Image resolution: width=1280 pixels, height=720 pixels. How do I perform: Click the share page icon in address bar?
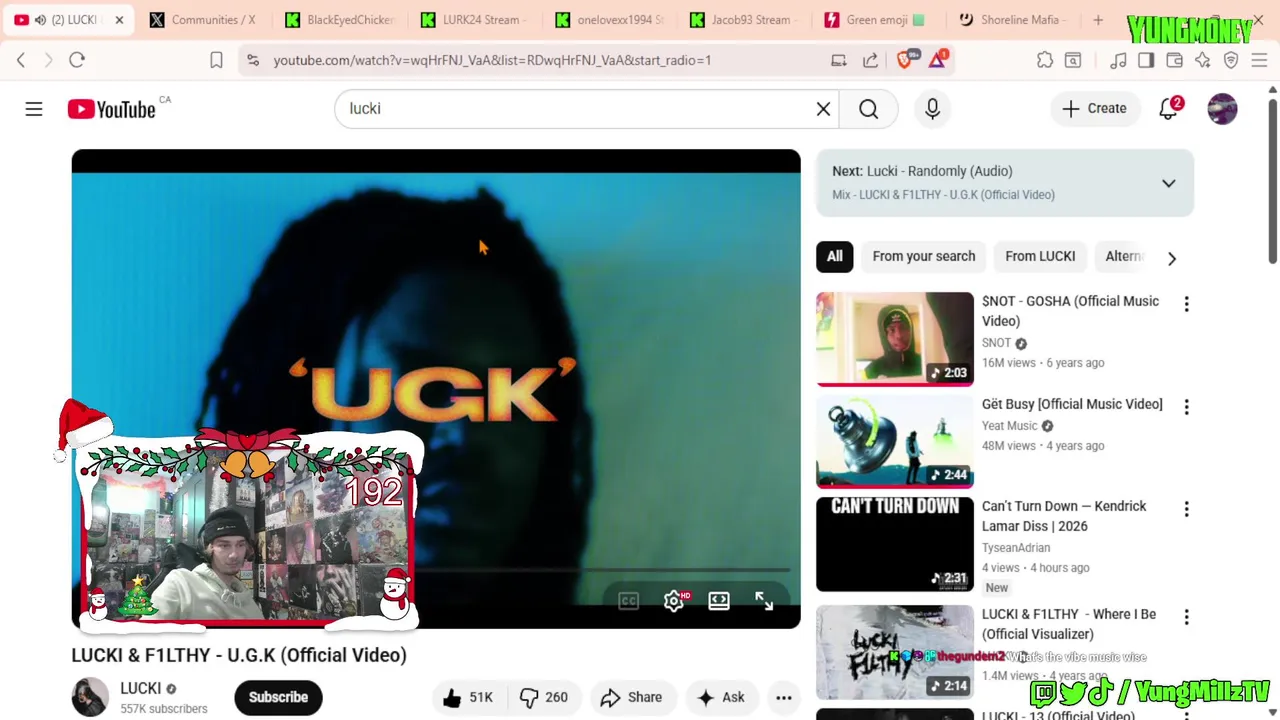click(x=871, y=60)
